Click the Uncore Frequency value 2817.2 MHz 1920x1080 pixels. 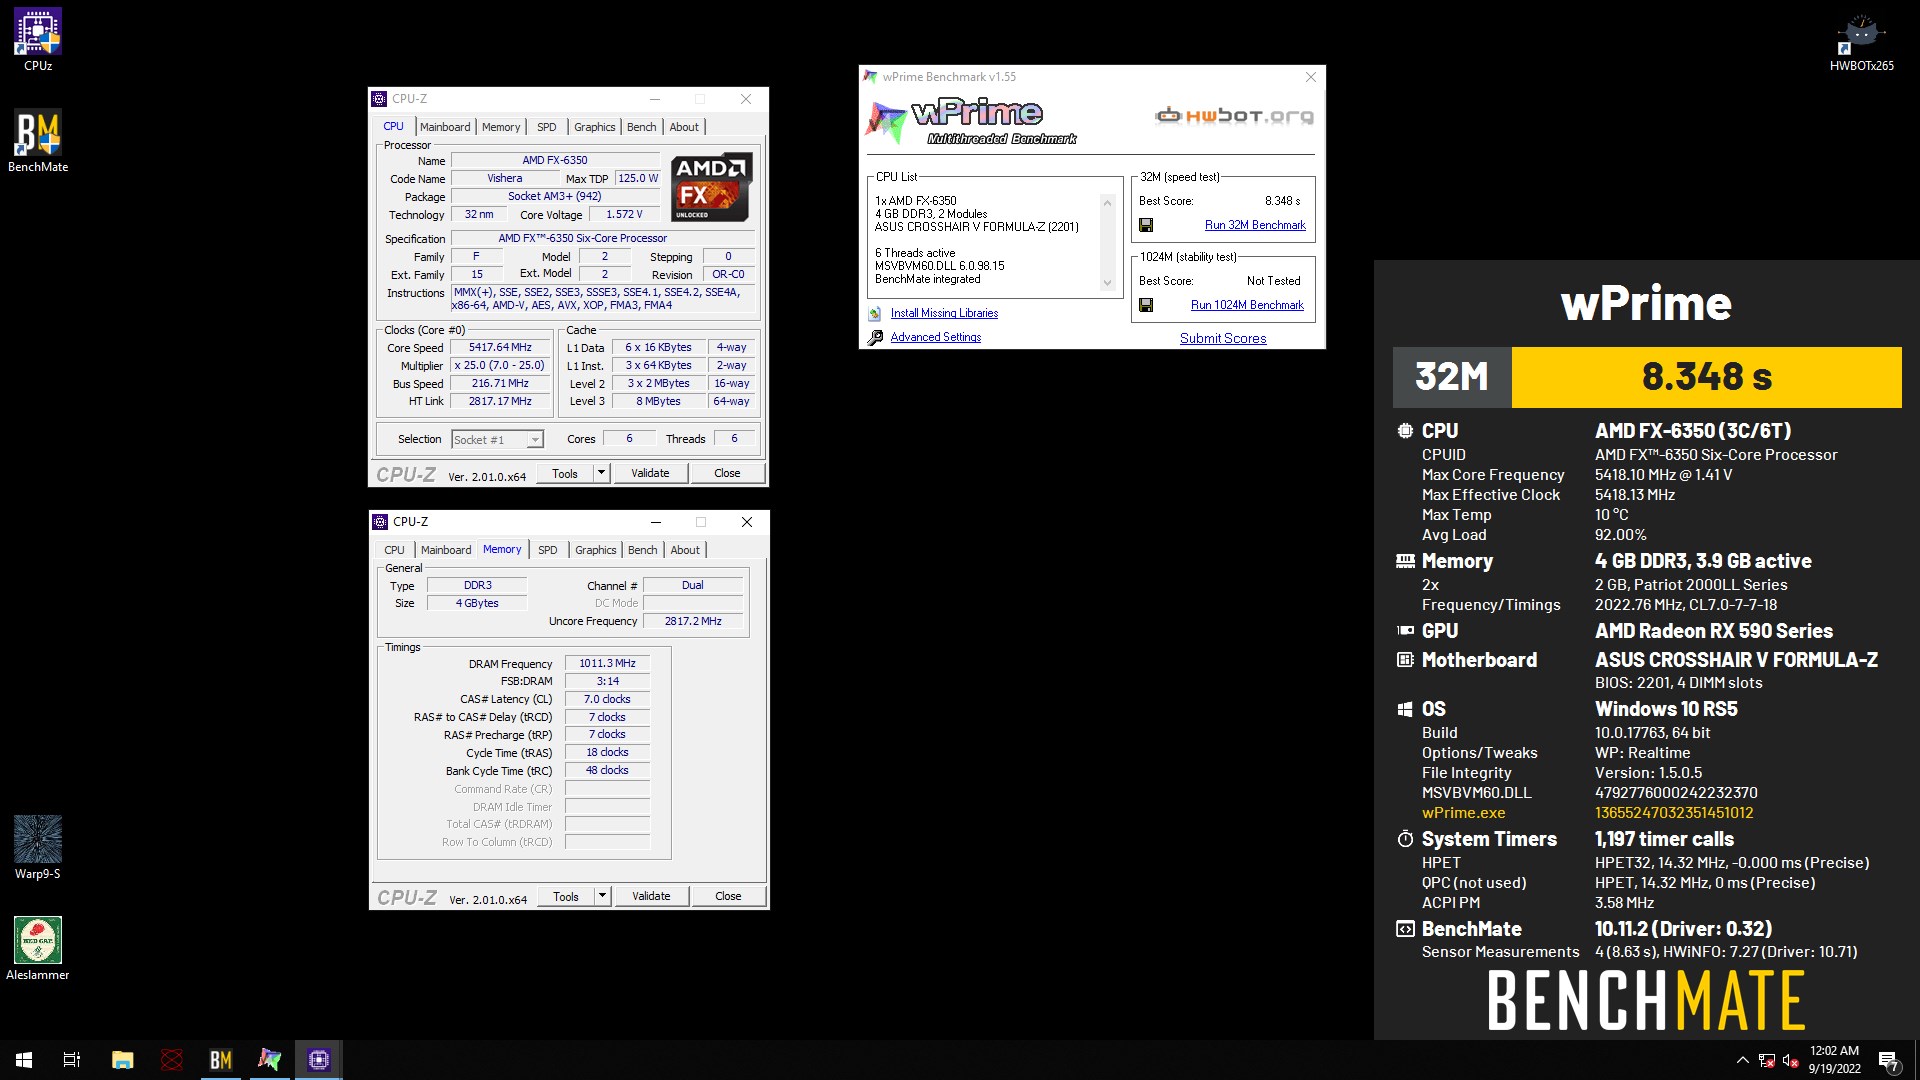pos(693,621)
